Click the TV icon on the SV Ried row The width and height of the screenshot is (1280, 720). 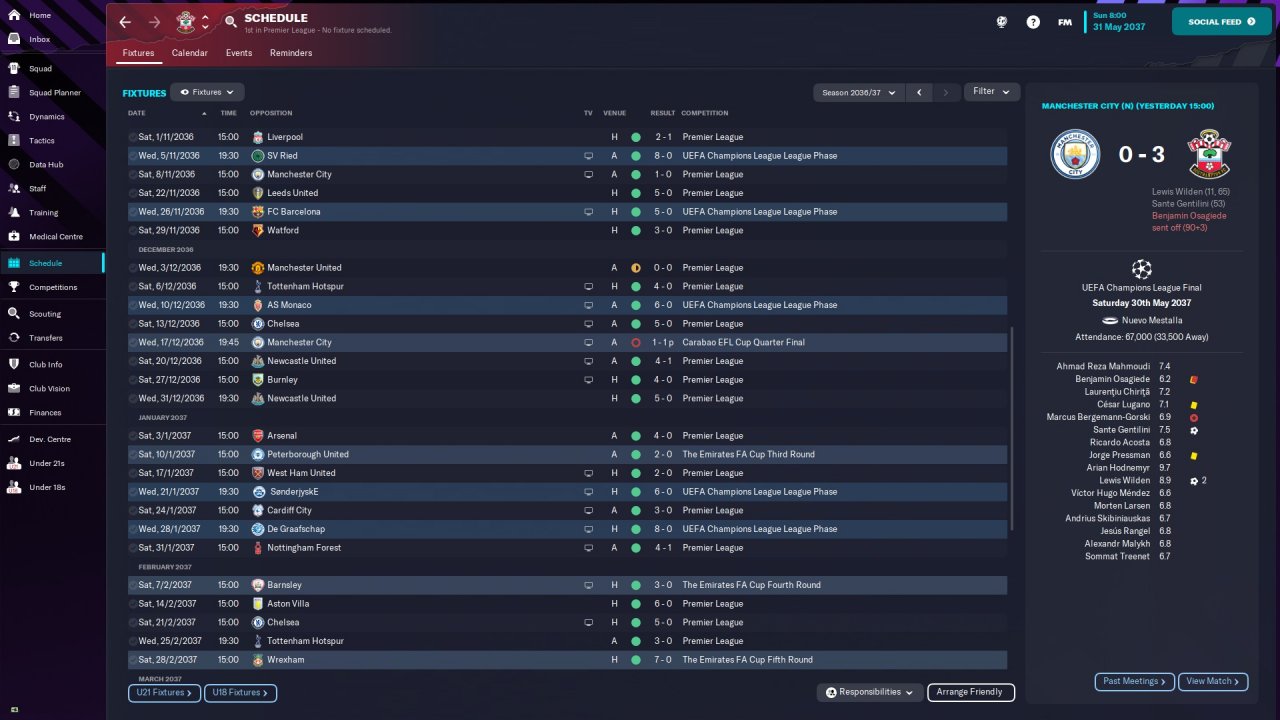[589, 156]
